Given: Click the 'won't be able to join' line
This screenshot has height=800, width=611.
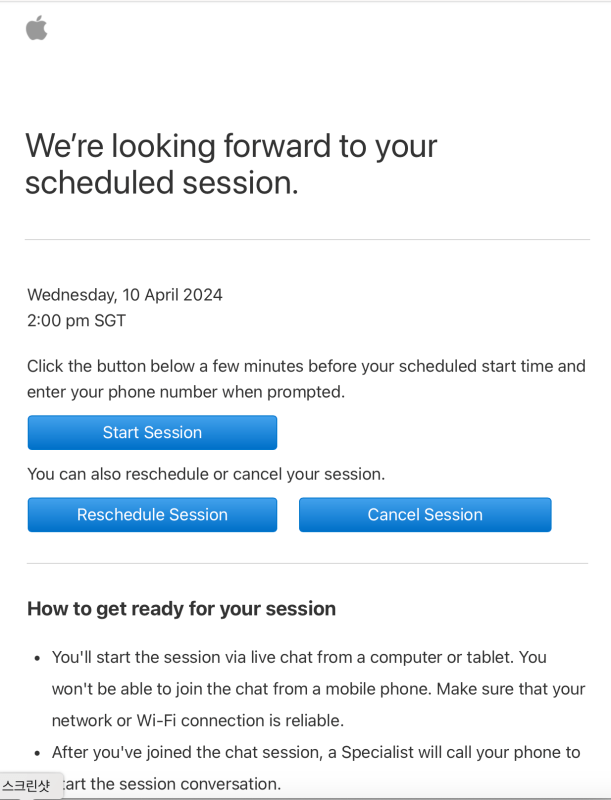Looking at the screenshot, I should [x=318, y=690].
